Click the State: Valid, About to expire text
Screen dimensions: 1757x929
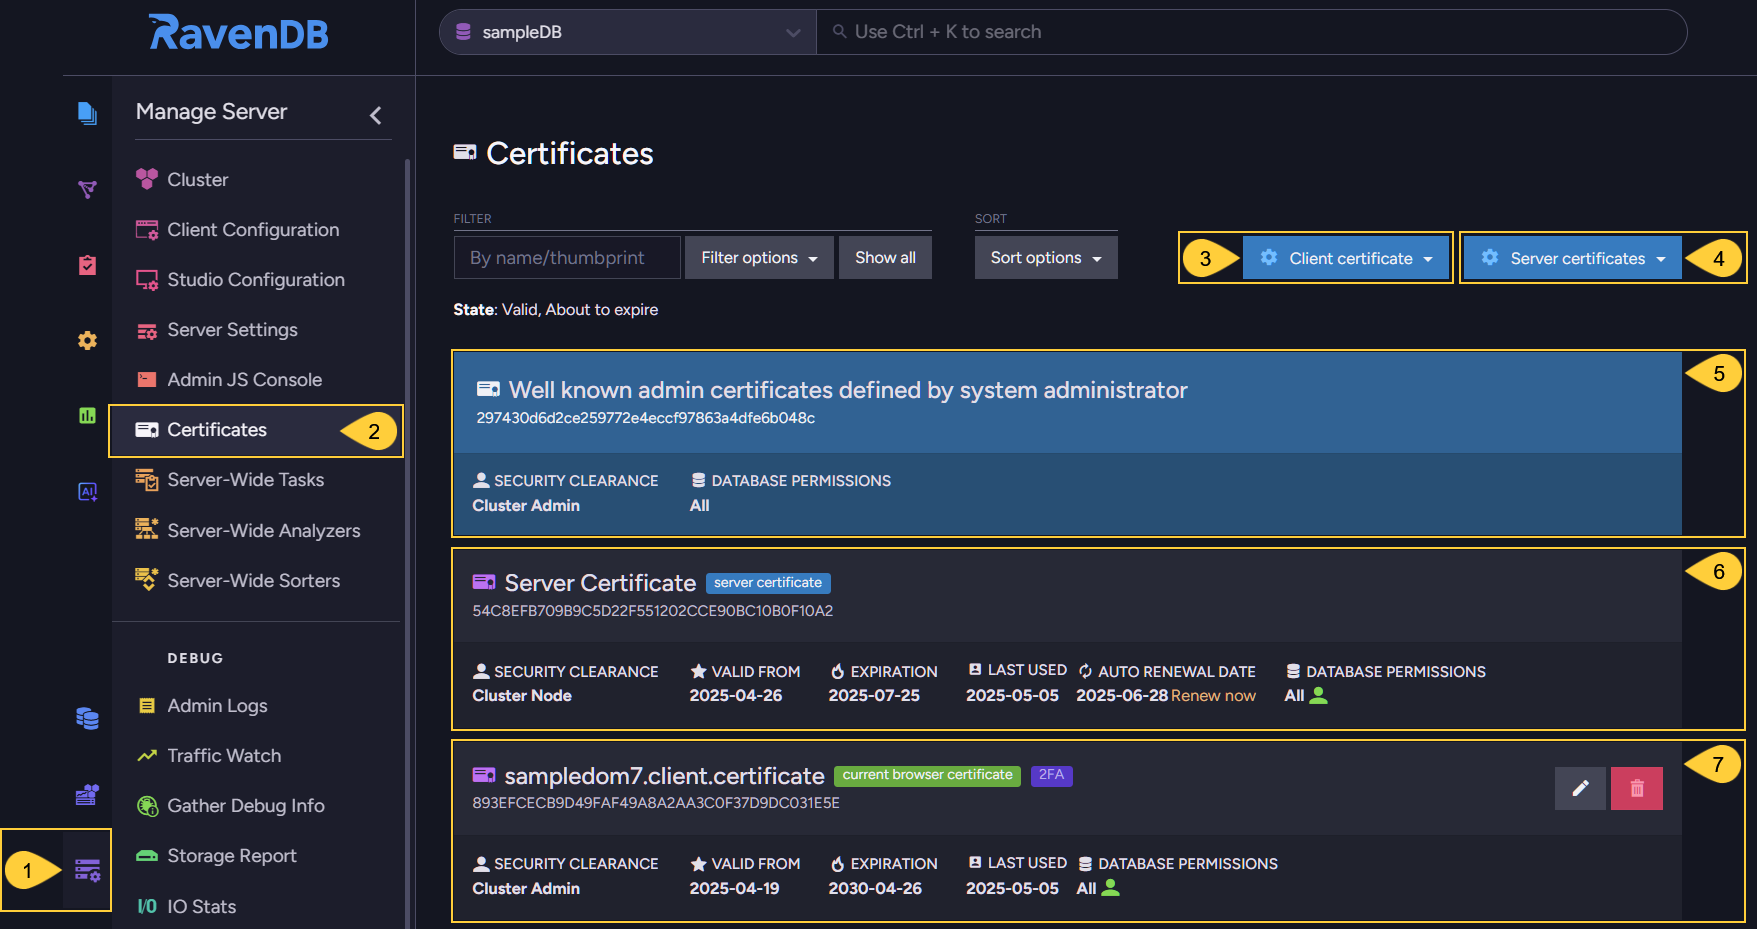click(x=556, y=310)
